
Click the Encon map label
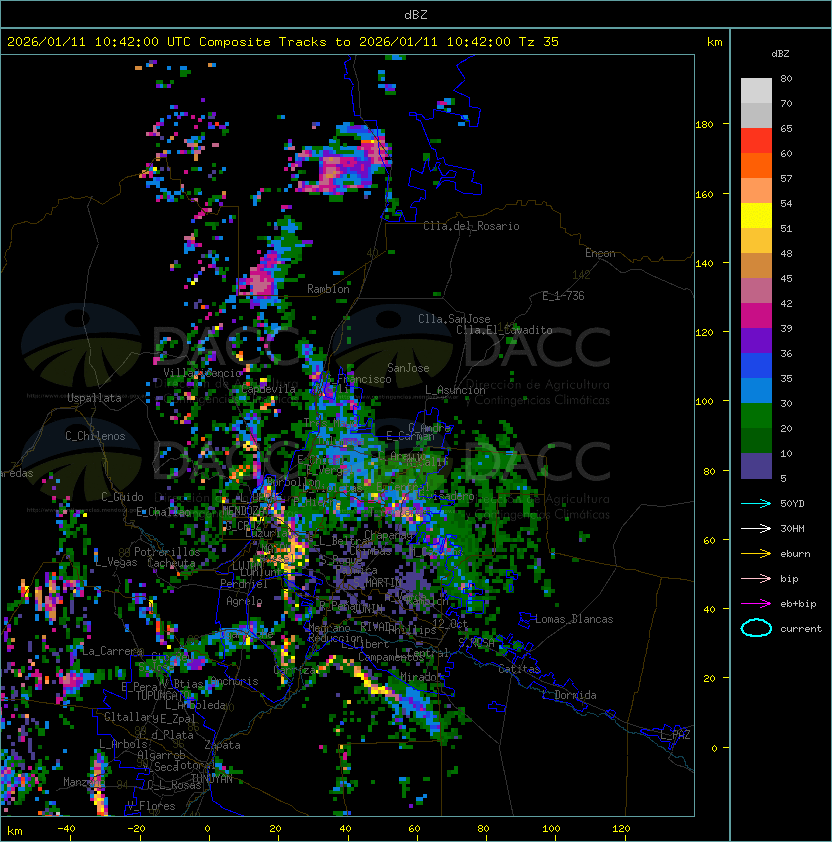(x=600, y=253)
